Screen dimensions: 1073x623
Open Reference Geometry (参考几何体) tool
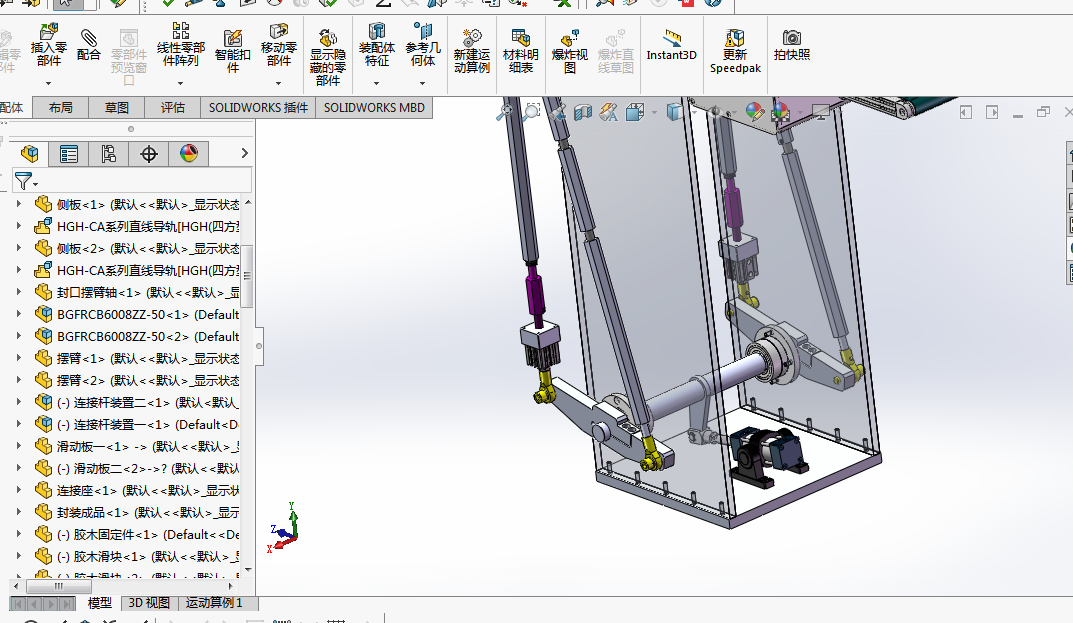pos(423,45)
